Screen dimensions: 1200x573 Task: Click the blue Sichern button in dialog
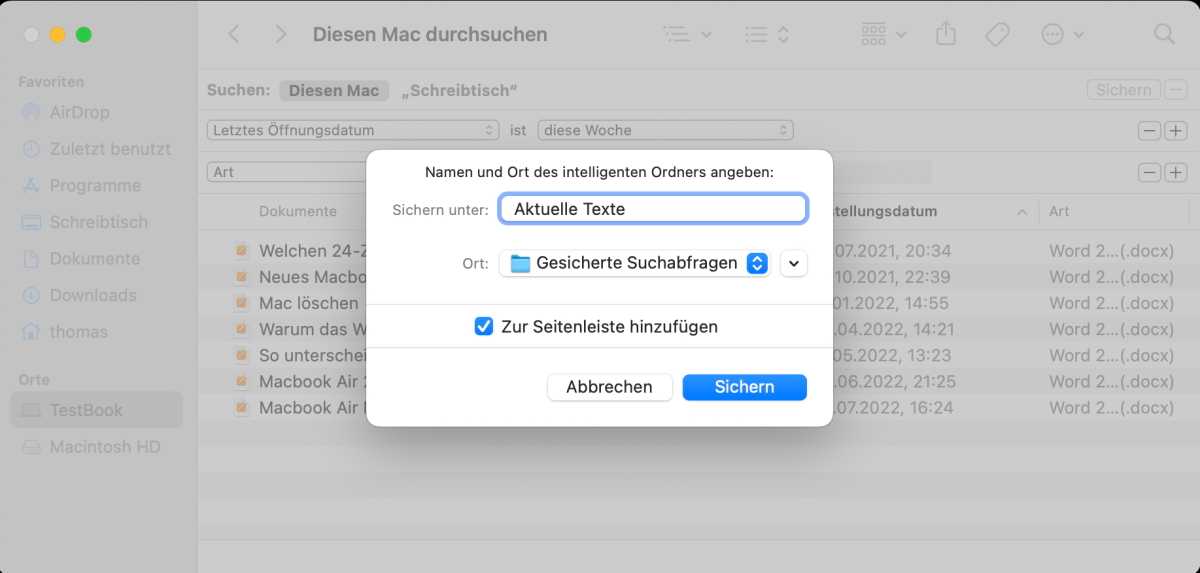coord(744,387)
